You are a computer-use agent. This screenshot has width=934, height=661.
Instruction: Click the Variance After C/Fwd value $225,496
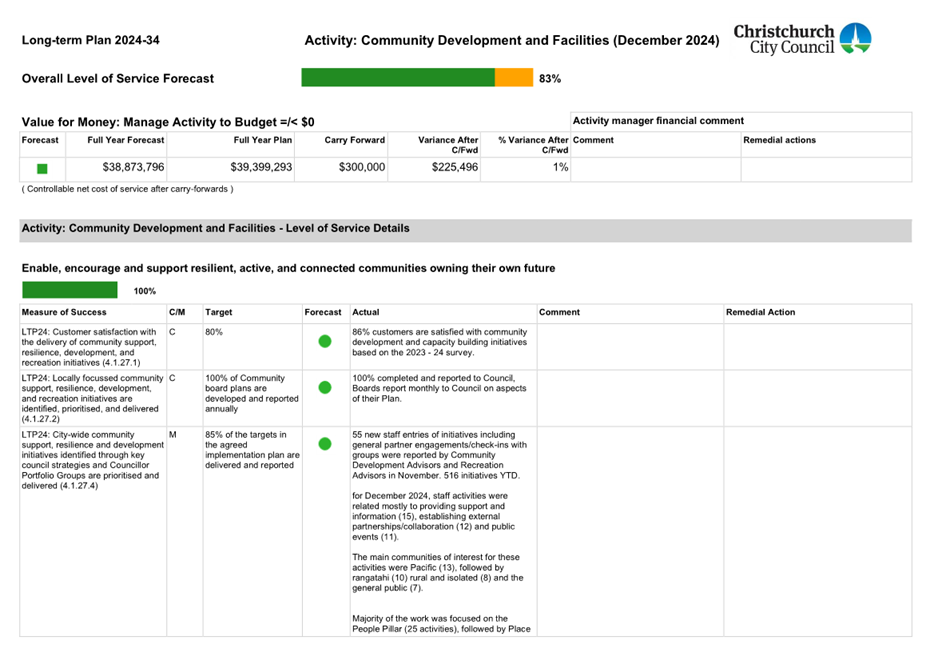[x=454, y=168]
